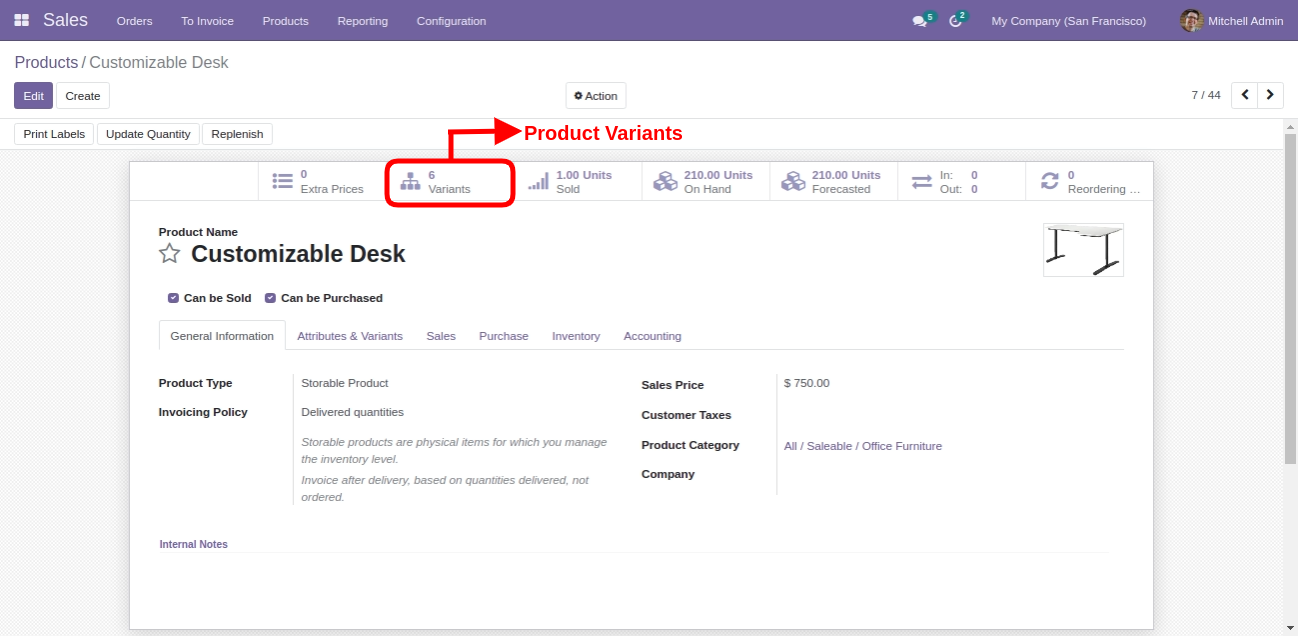Open the conversations chat icon
Image resolution: width=1298 pixels, height=636 pixels.
point(919,21)
